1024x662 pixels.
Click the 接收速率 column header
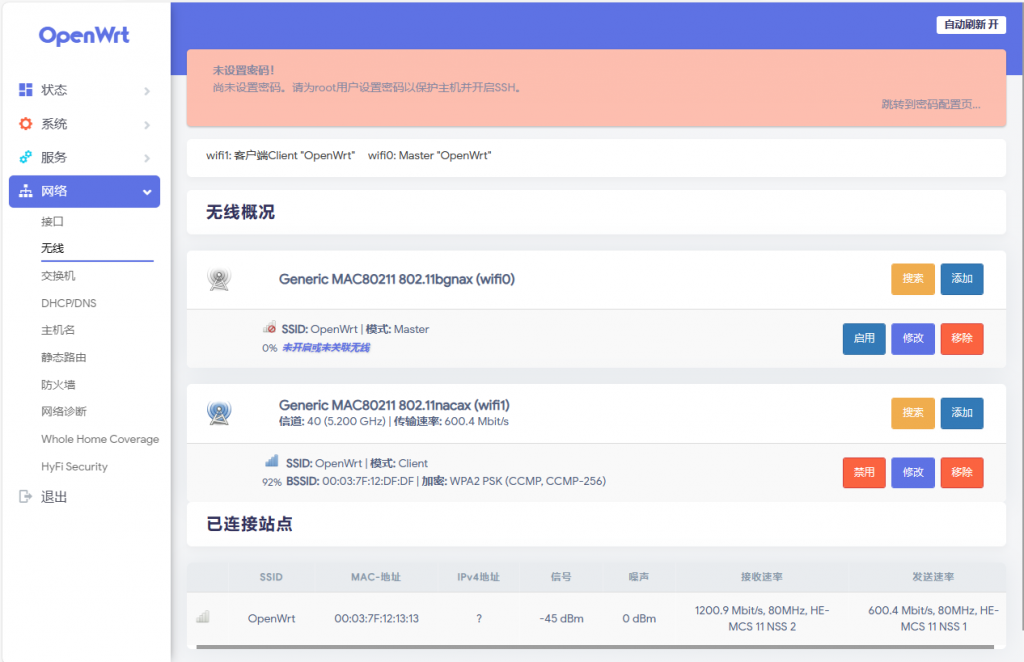pyautogui.click(x=761, y=577)
